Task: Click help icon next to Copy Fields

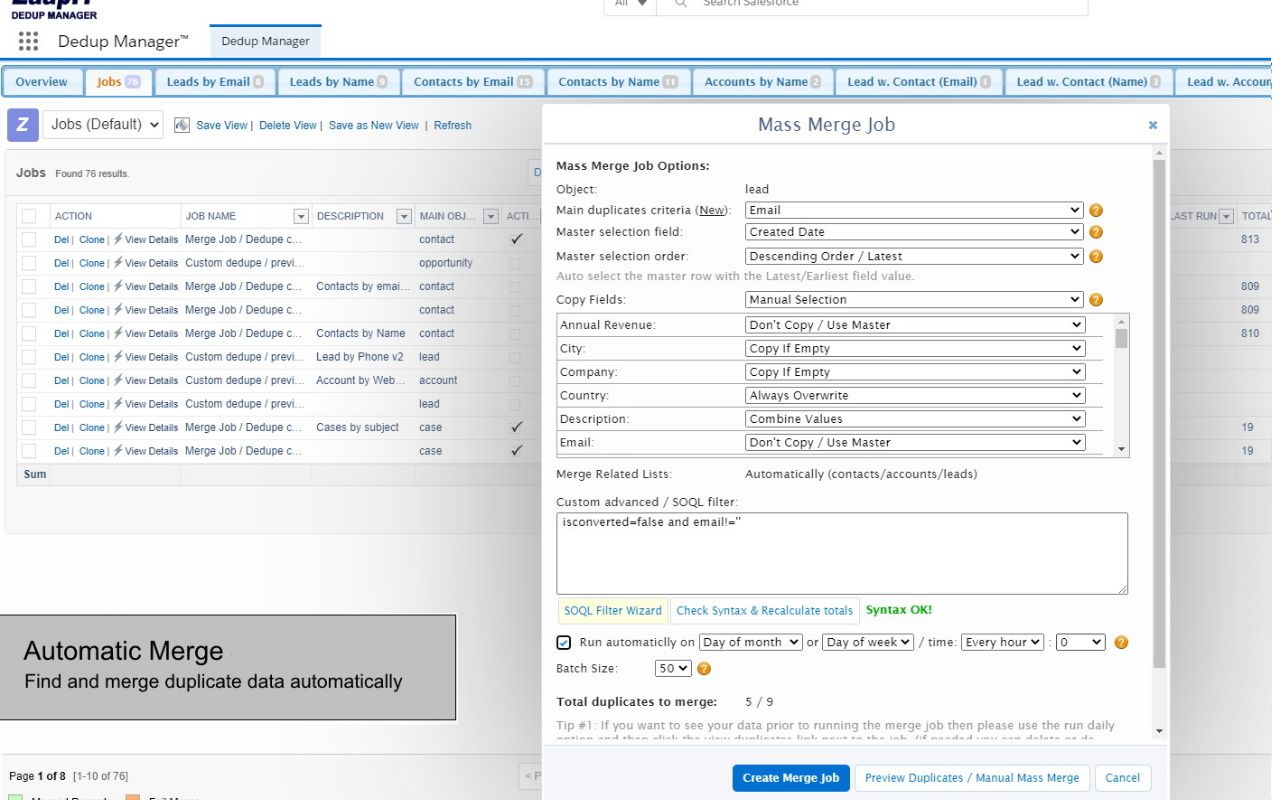Action: pyautogui.click(x=1096, y=299)
